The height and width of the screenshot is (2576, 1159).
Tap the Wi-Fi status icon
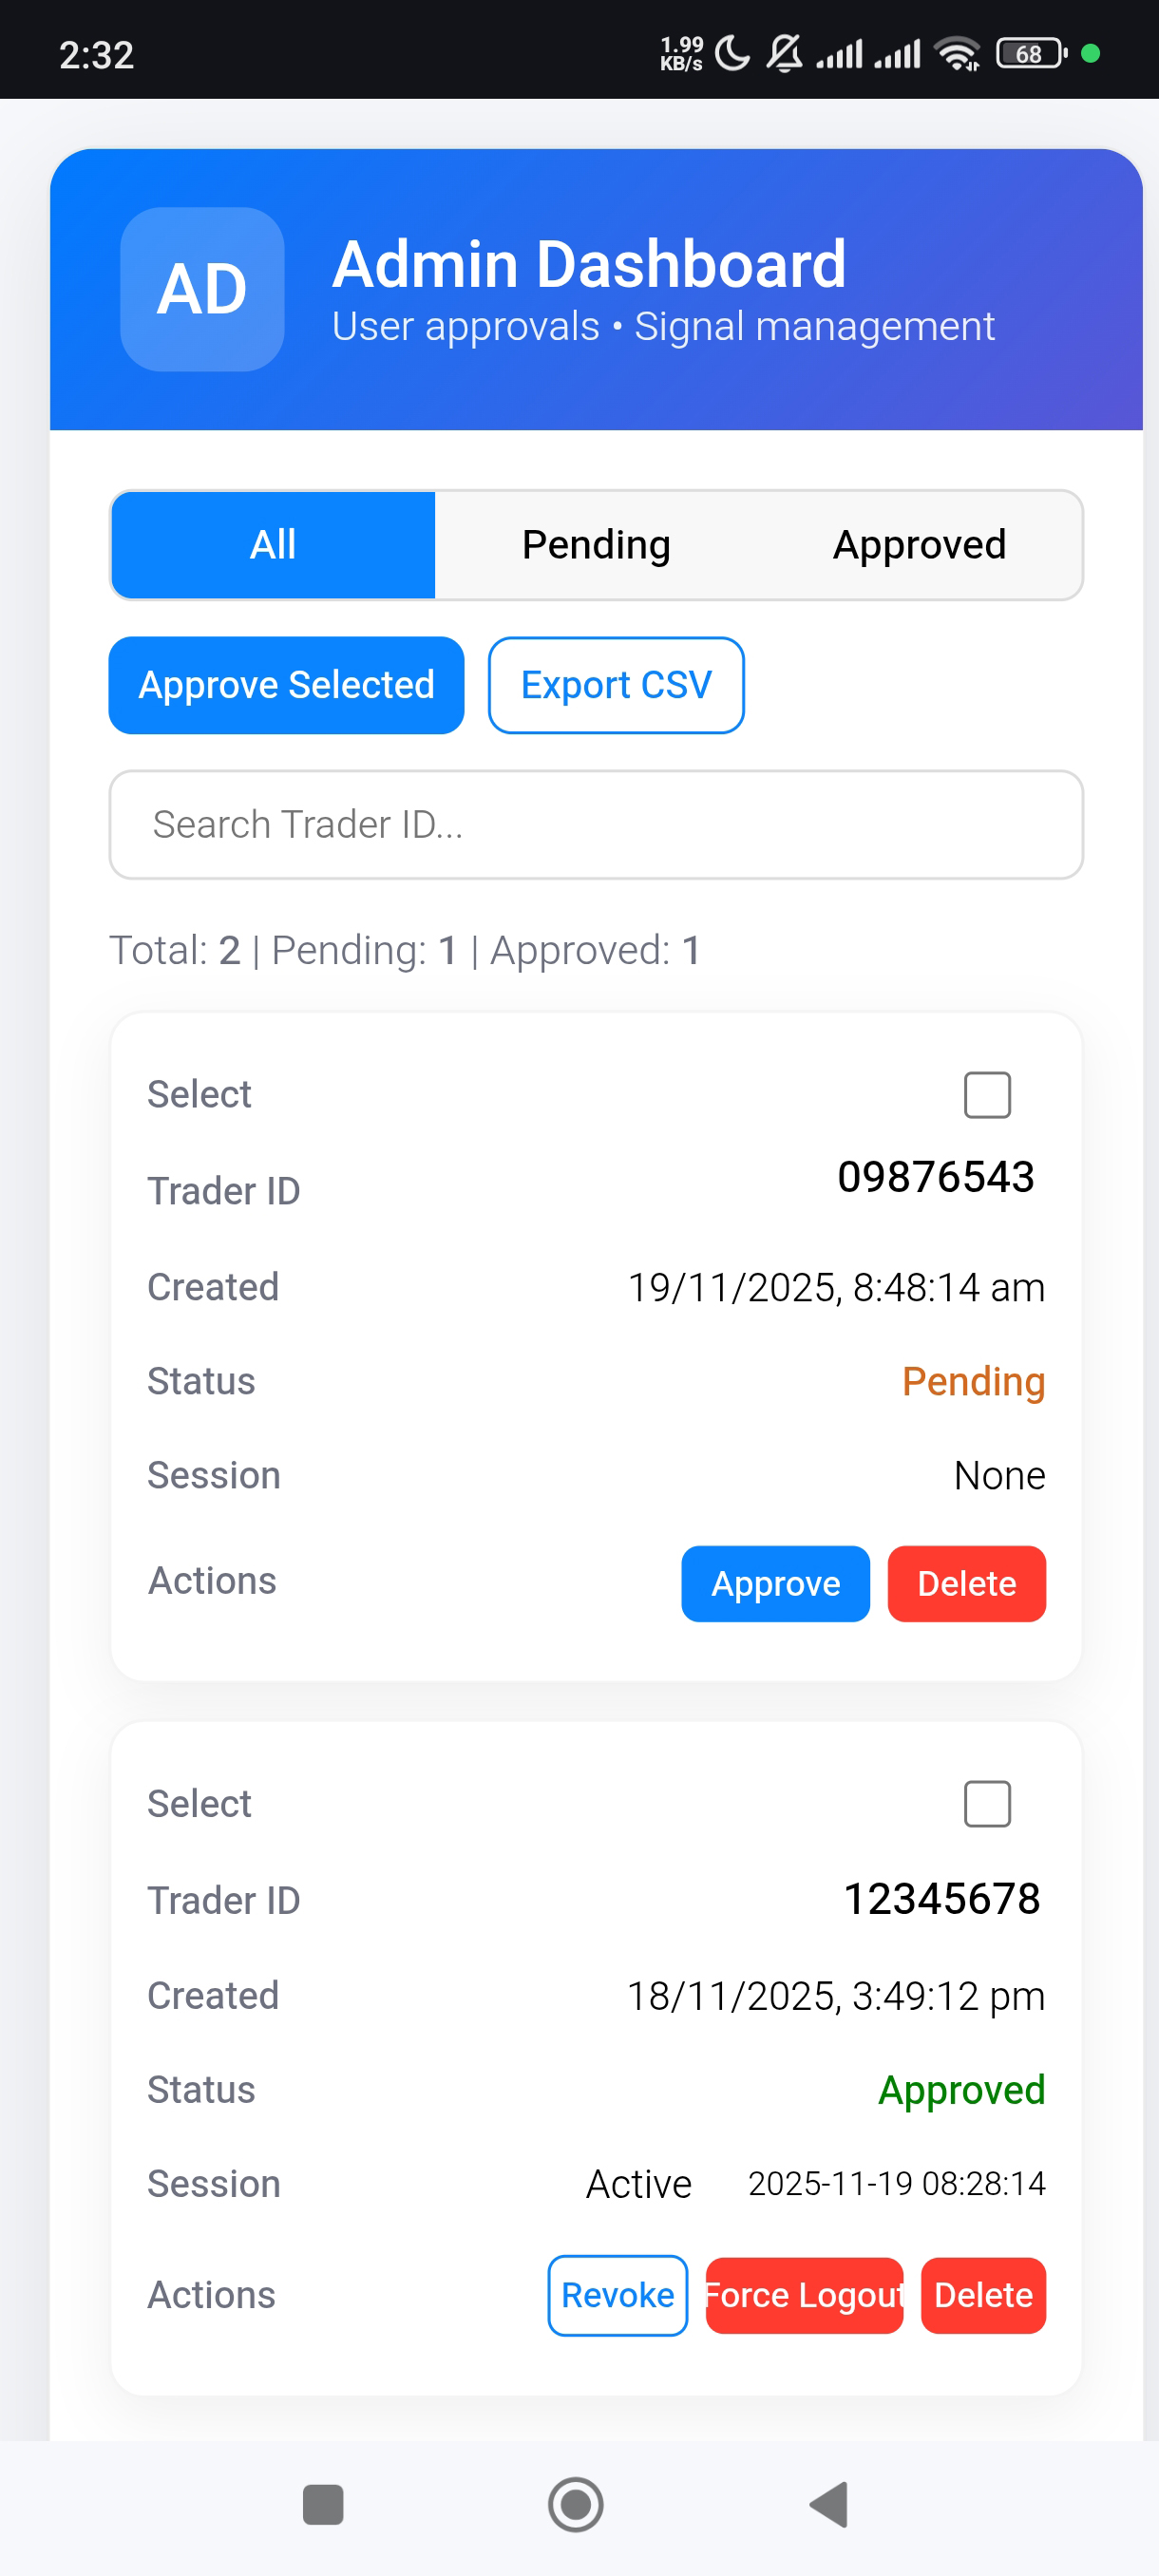tap(957, 54)
